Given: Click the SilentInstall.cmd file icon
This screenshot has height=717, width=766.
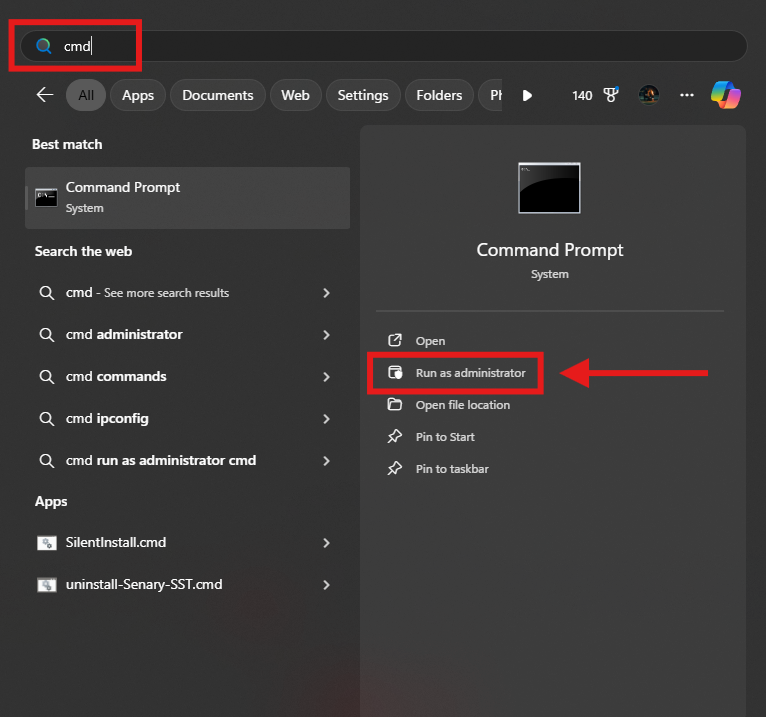Looking at the screenshot, I should point(46,543).
